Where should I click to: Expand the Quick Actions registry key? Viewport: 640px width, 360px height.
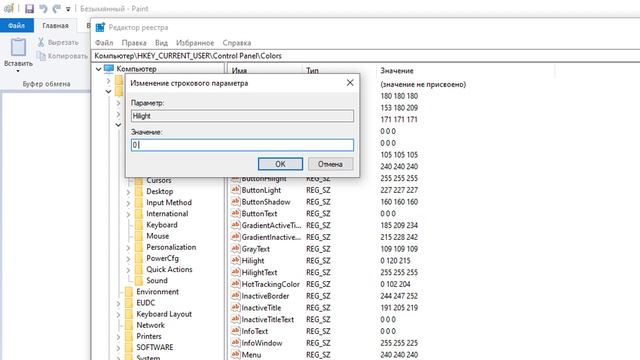pos(128,269)
